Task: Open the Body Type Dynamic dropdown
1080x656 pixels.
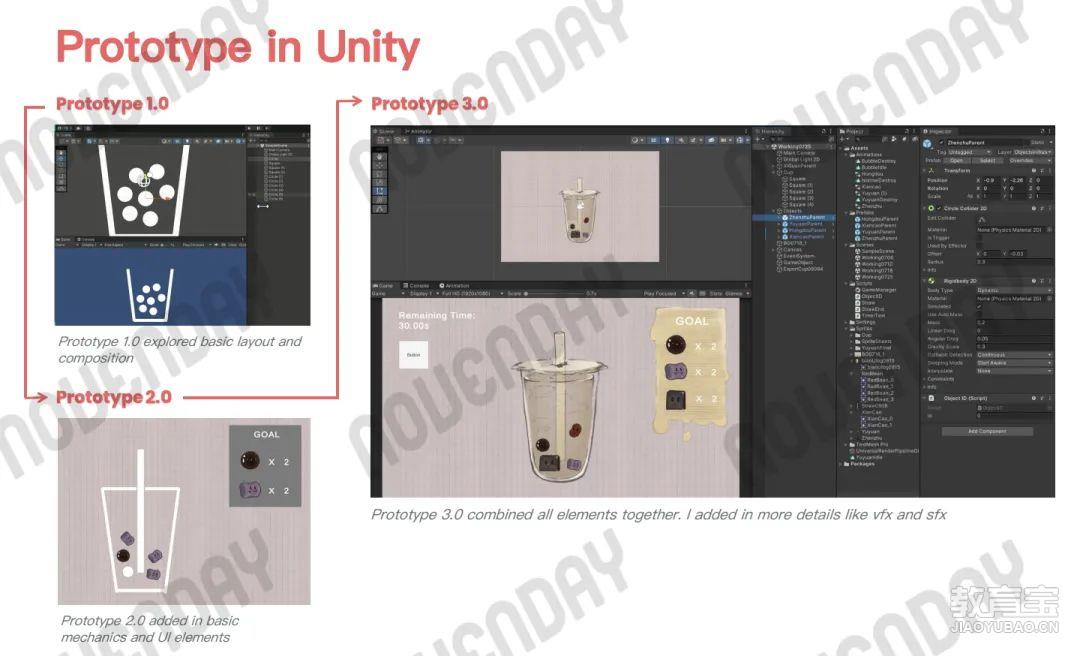Action: [1014, 291]
